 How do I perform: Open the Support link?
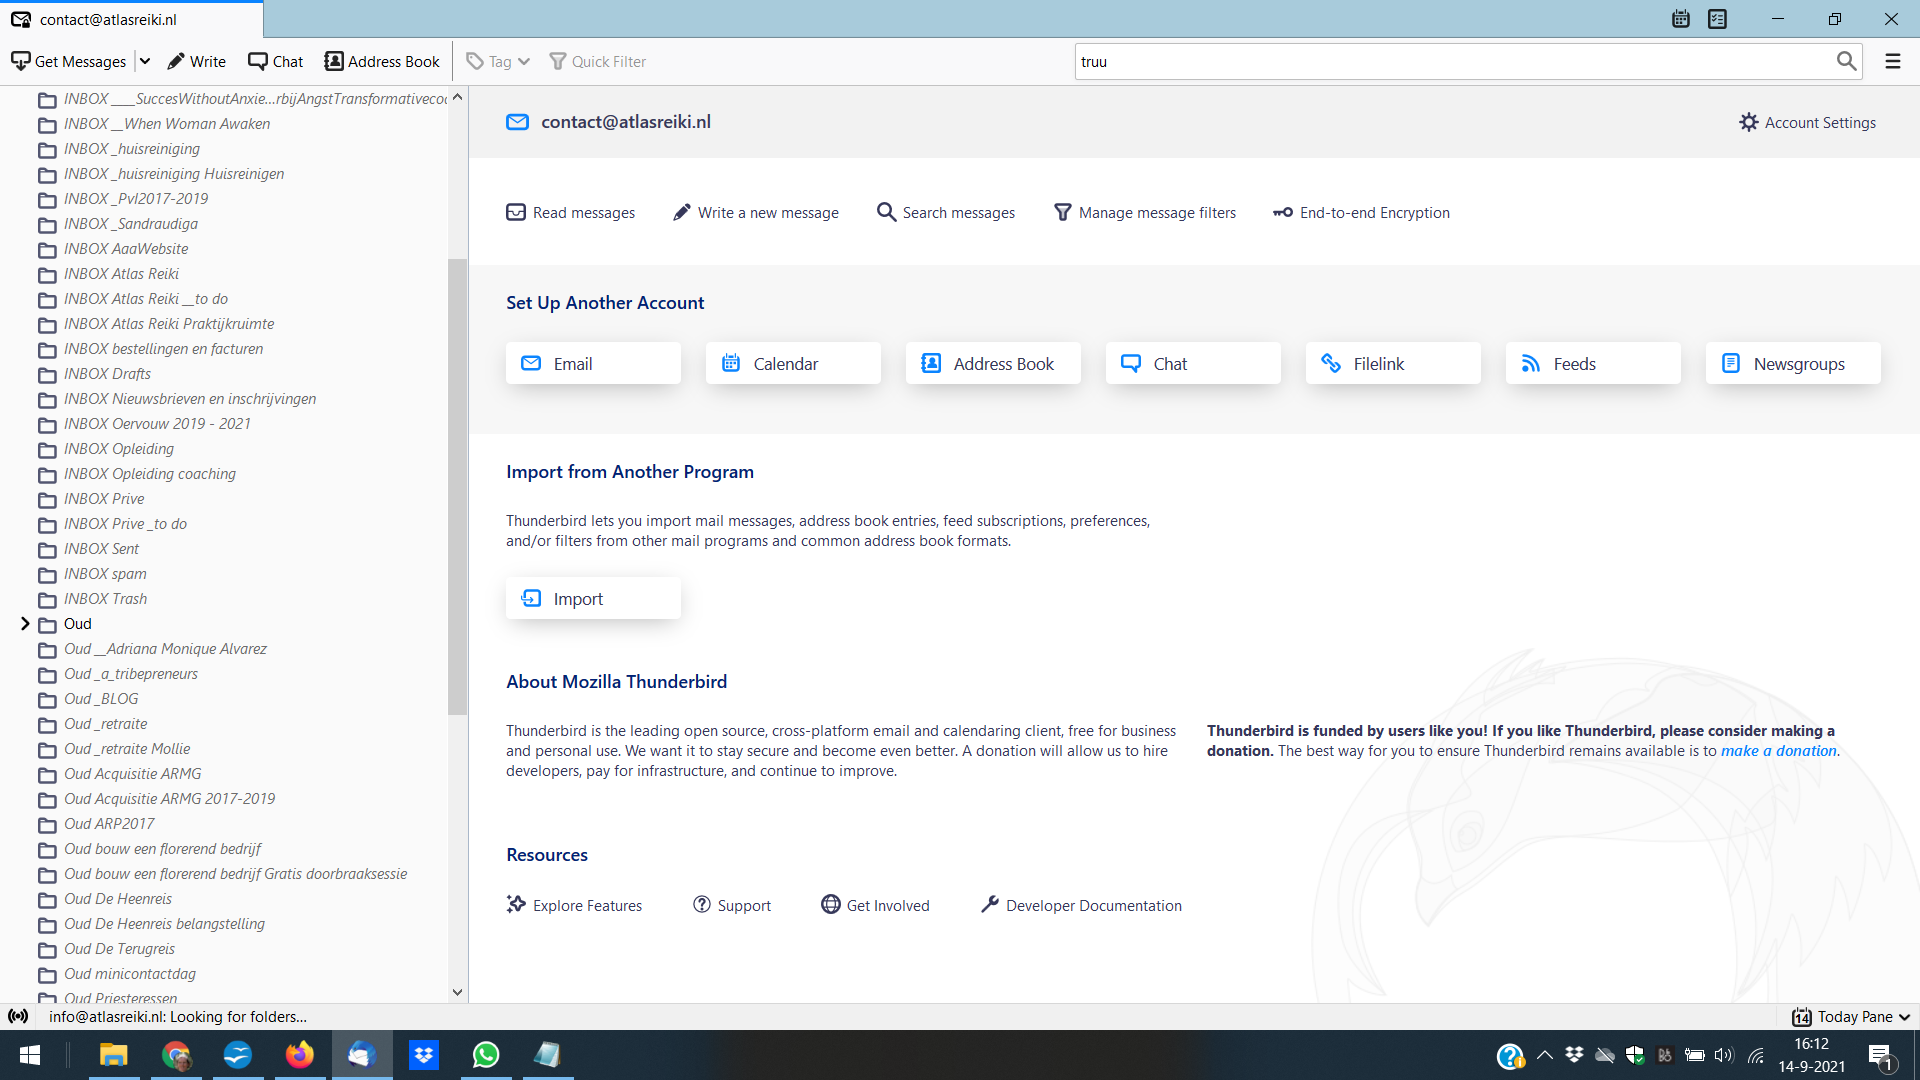[732, 905]
